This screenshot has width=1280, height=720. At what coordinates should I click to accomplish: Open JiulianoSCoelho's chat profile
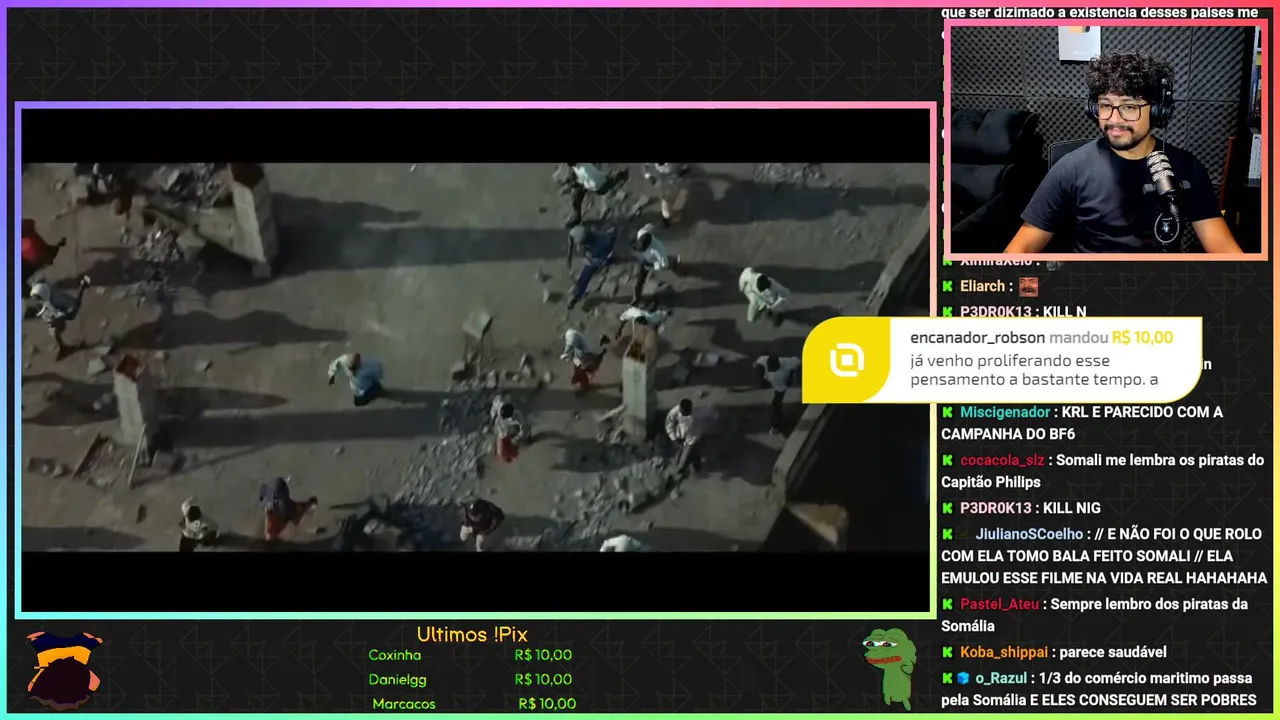pos(1029,534)
